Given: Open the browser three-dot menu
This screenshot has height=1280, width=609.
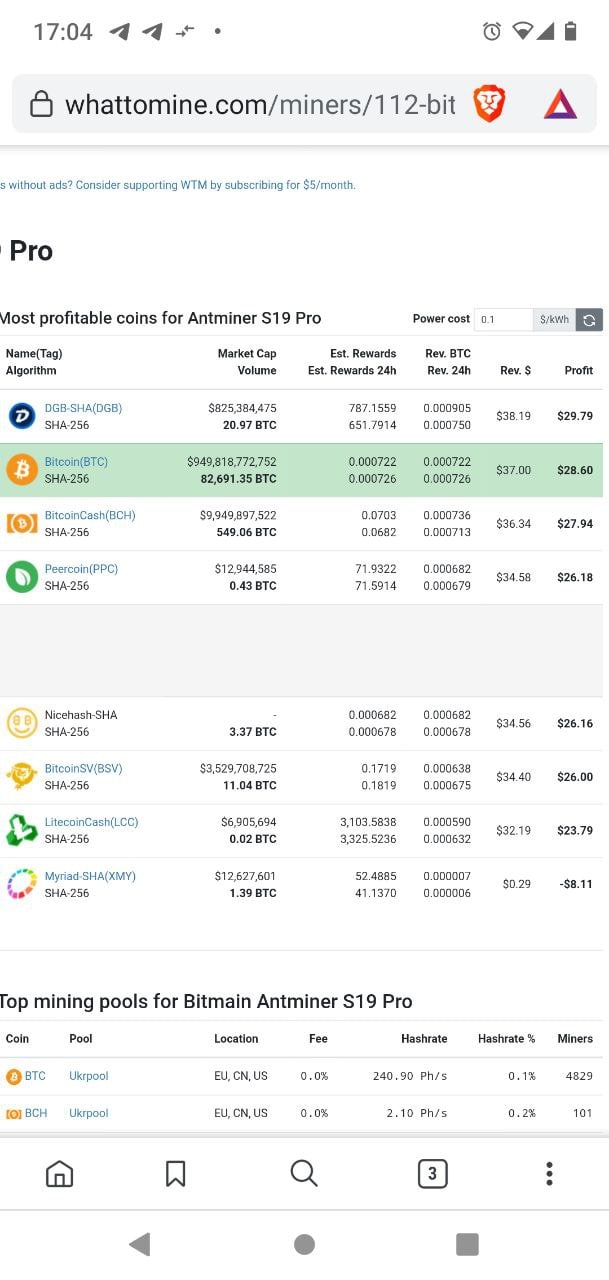Looking at the screenshot, I should point(549,1173).
